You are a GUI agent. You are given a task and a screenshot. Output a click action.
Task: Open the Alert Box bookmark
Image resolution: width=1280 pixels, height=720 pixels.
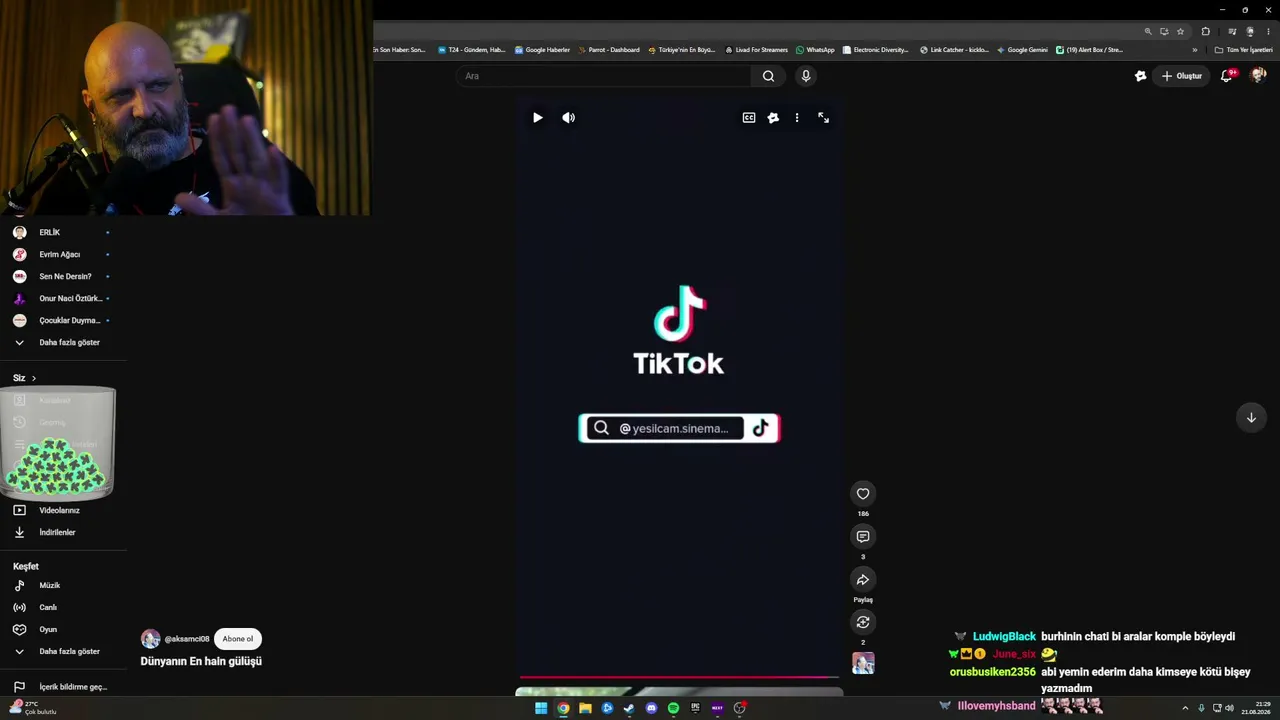coord(1090,50)
